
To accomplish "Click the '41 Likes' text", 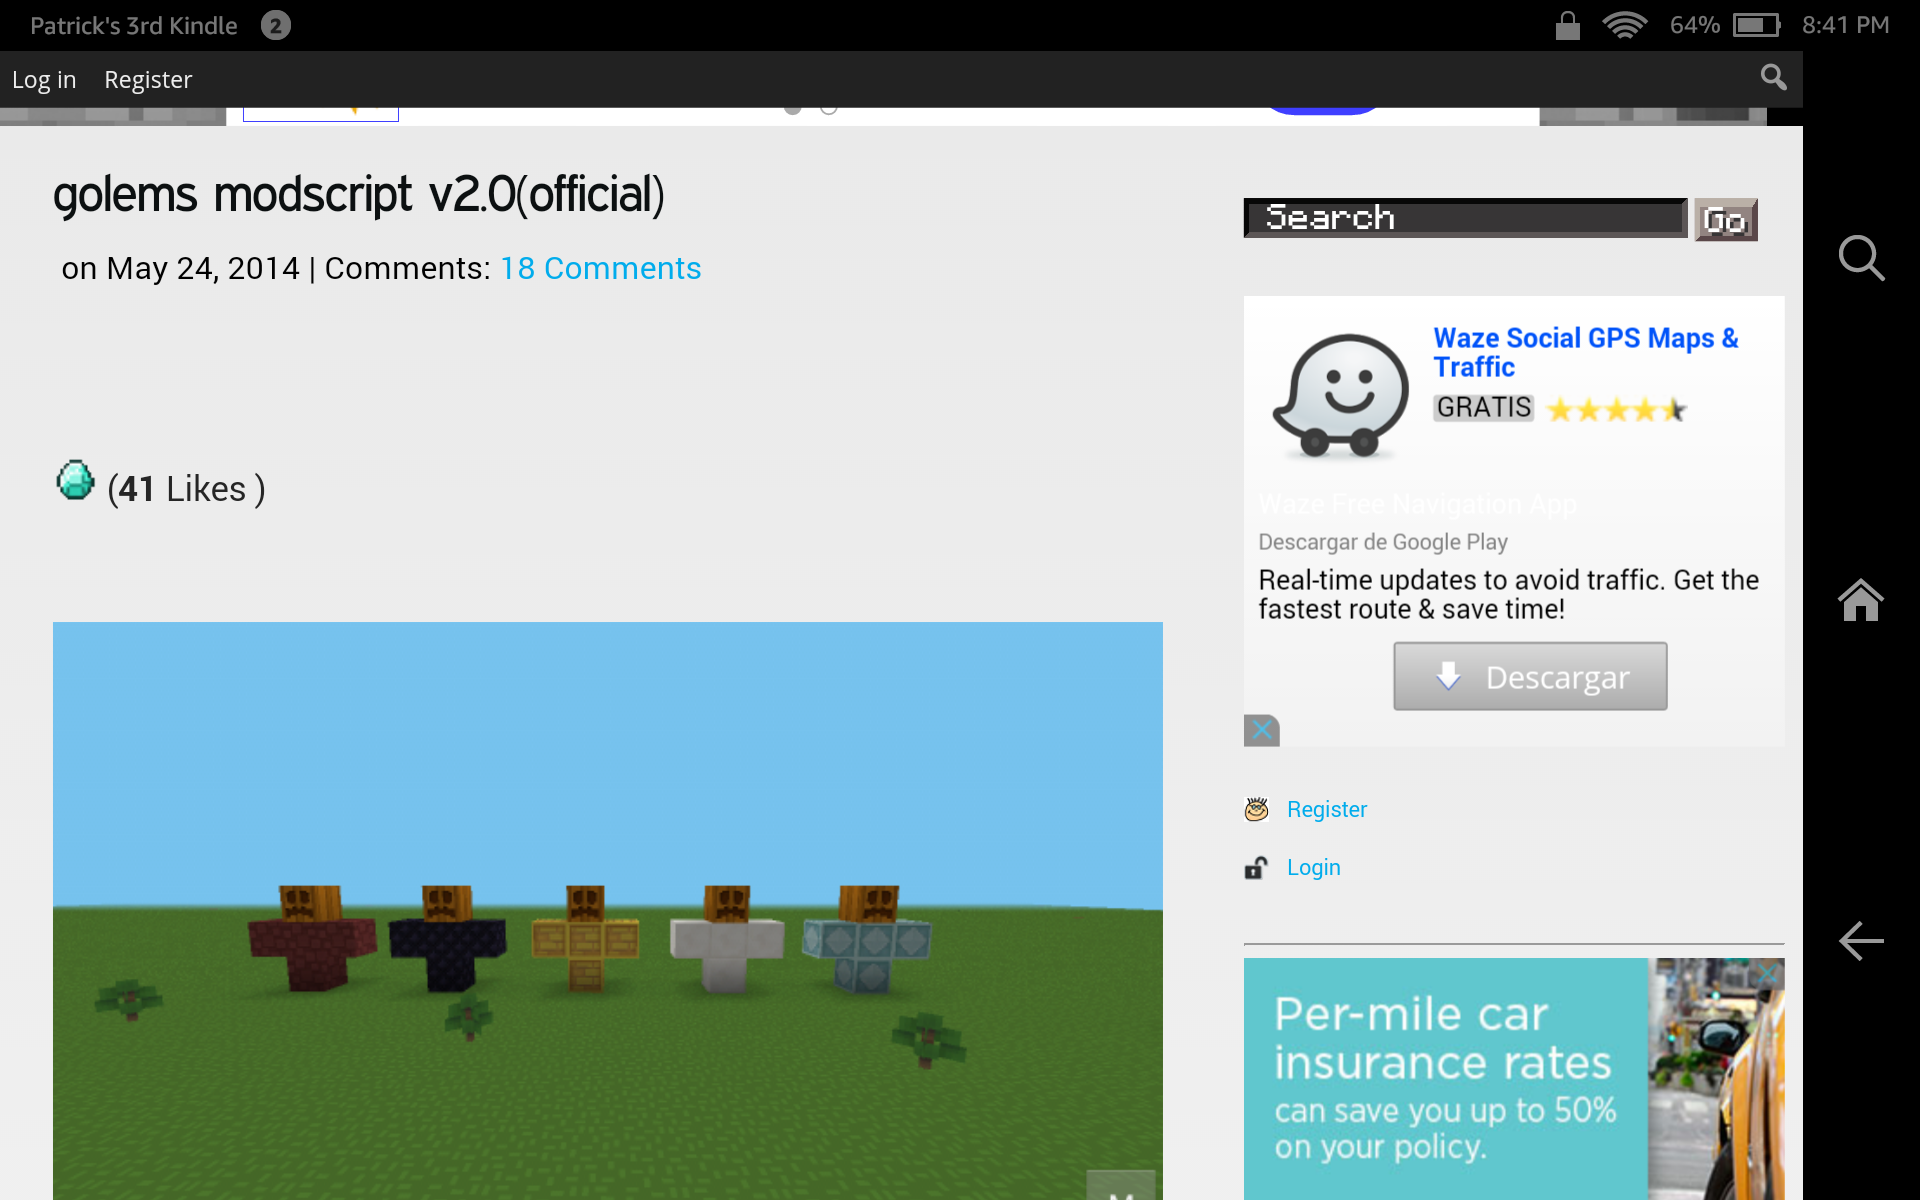I will (186, 489).
